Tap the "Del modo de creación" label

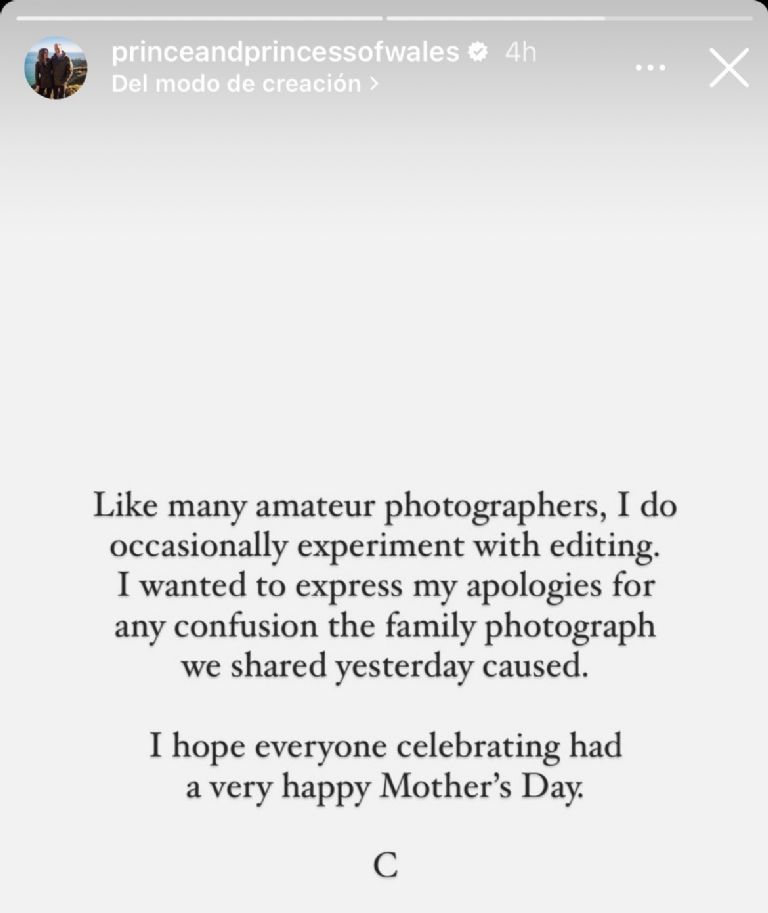pyautogui.click(x=236, y=84)
